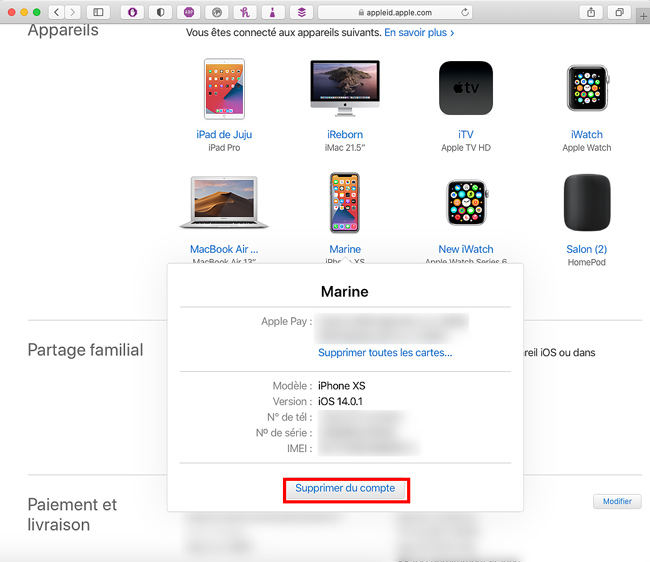Select the iReborn iMac device
The height and width of the screenshot is (562, 650).
tap(345, 88)
